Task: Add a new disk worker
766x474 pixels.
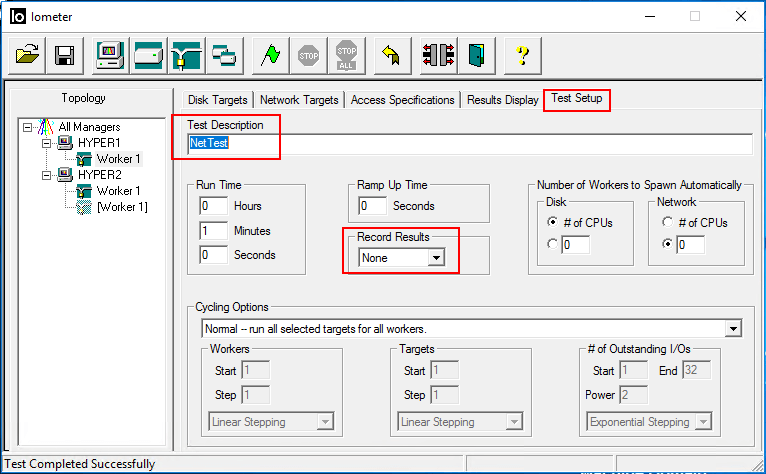Action: point(149,55)
